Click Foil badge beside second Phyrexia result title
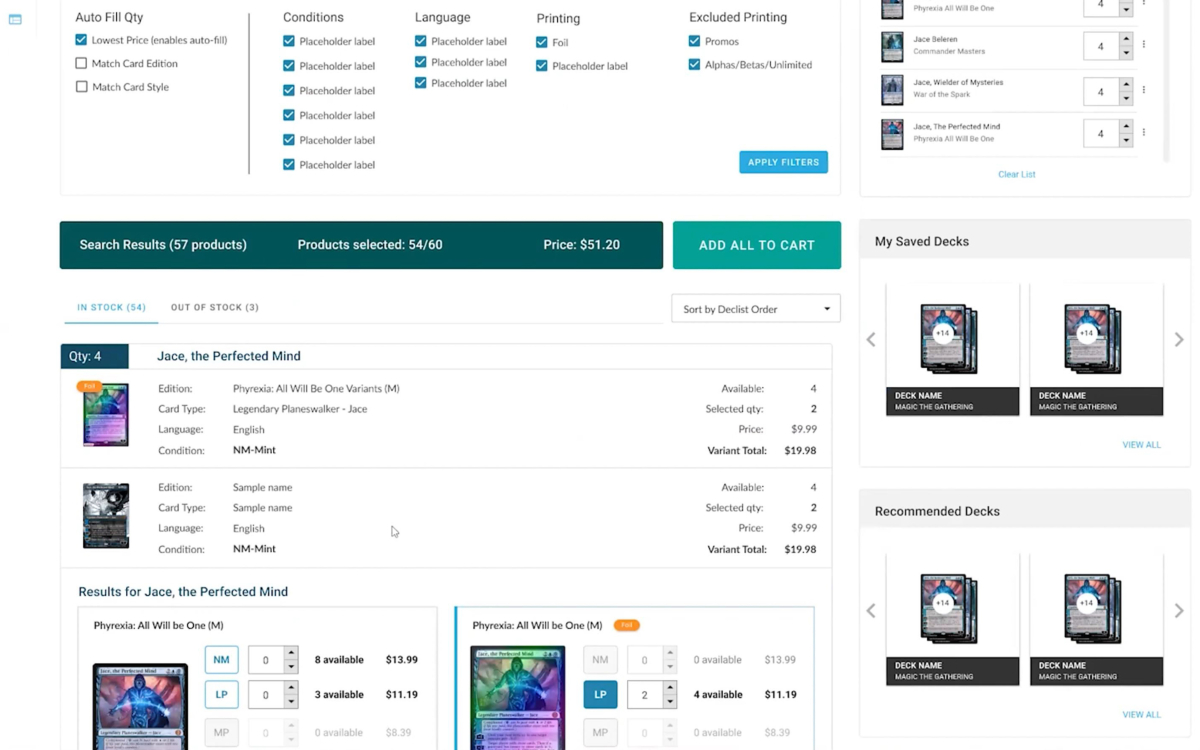The width and height of the screenshot is (1200, 750). point(627,625)
